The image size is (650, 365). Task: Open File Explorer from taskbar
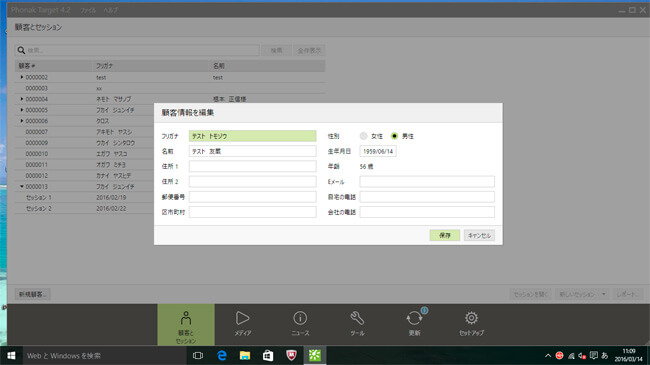[245, 355]
